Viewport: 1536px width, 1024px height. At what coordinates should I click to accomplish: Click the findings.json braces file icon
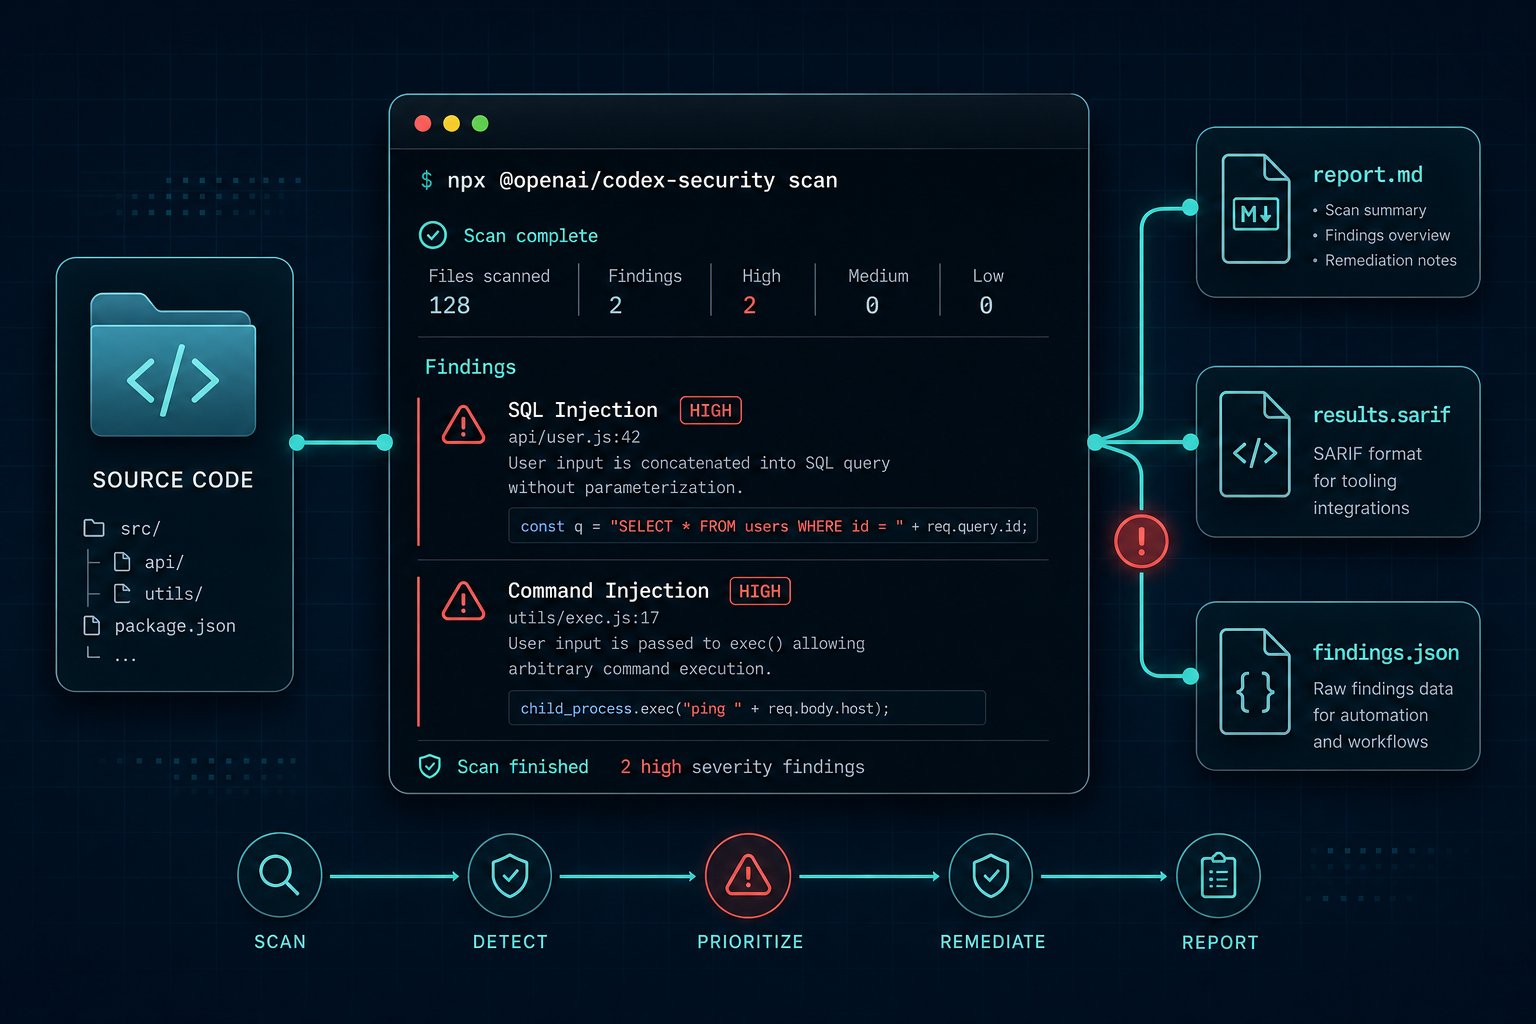1255,682
